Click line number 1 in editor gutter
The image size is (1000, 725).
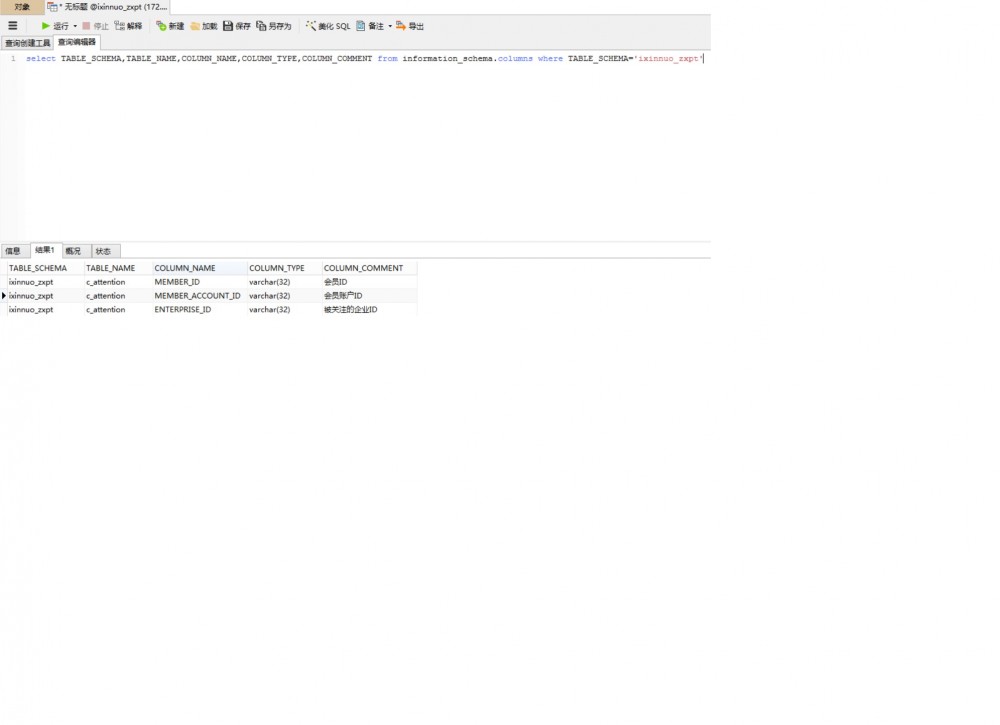point(13,59)
